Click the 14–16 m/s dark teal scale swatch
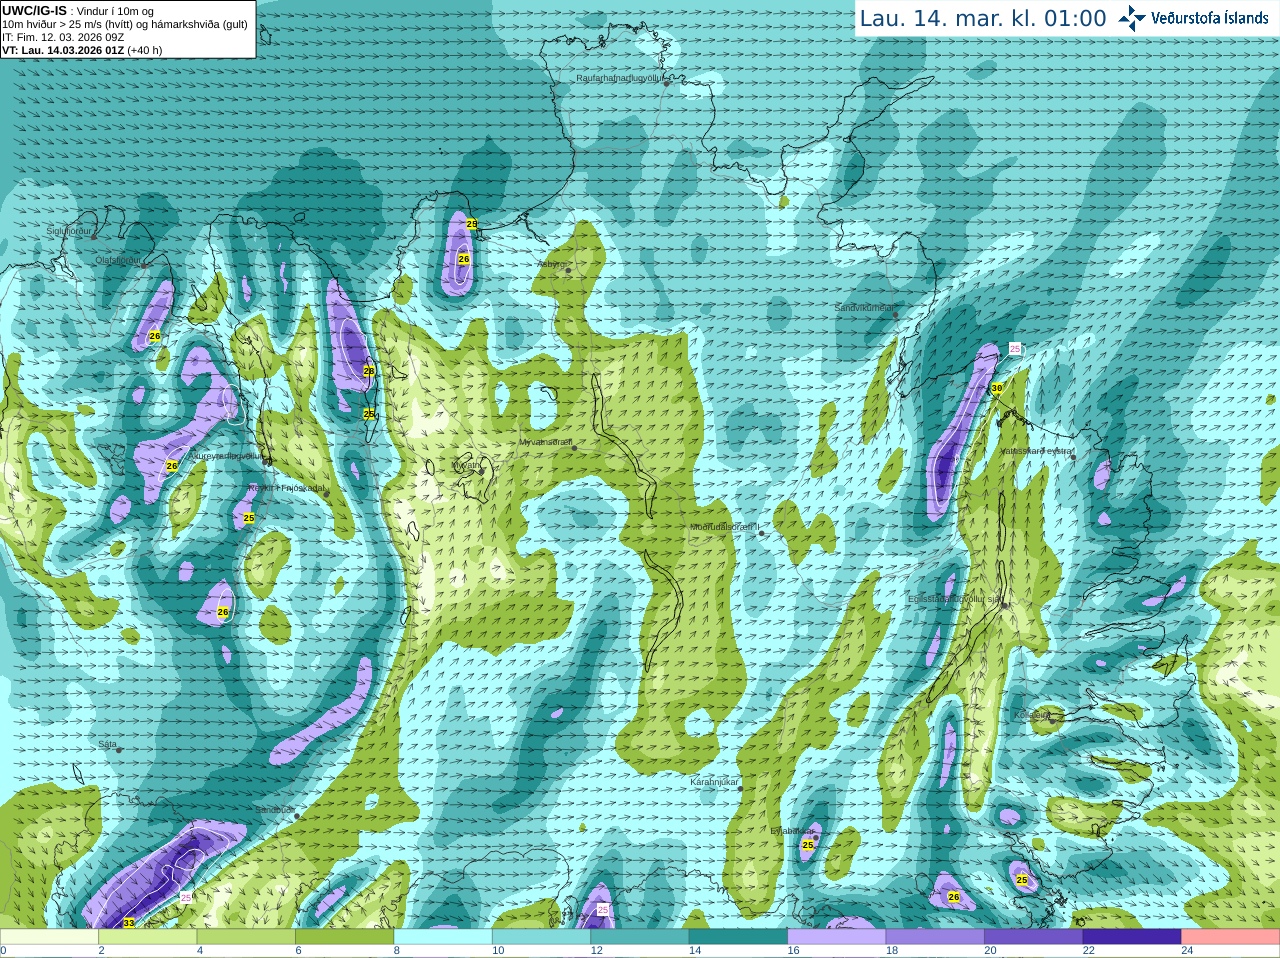Image resolution: width=1280 pixels, height=958 pixels. 738,937
